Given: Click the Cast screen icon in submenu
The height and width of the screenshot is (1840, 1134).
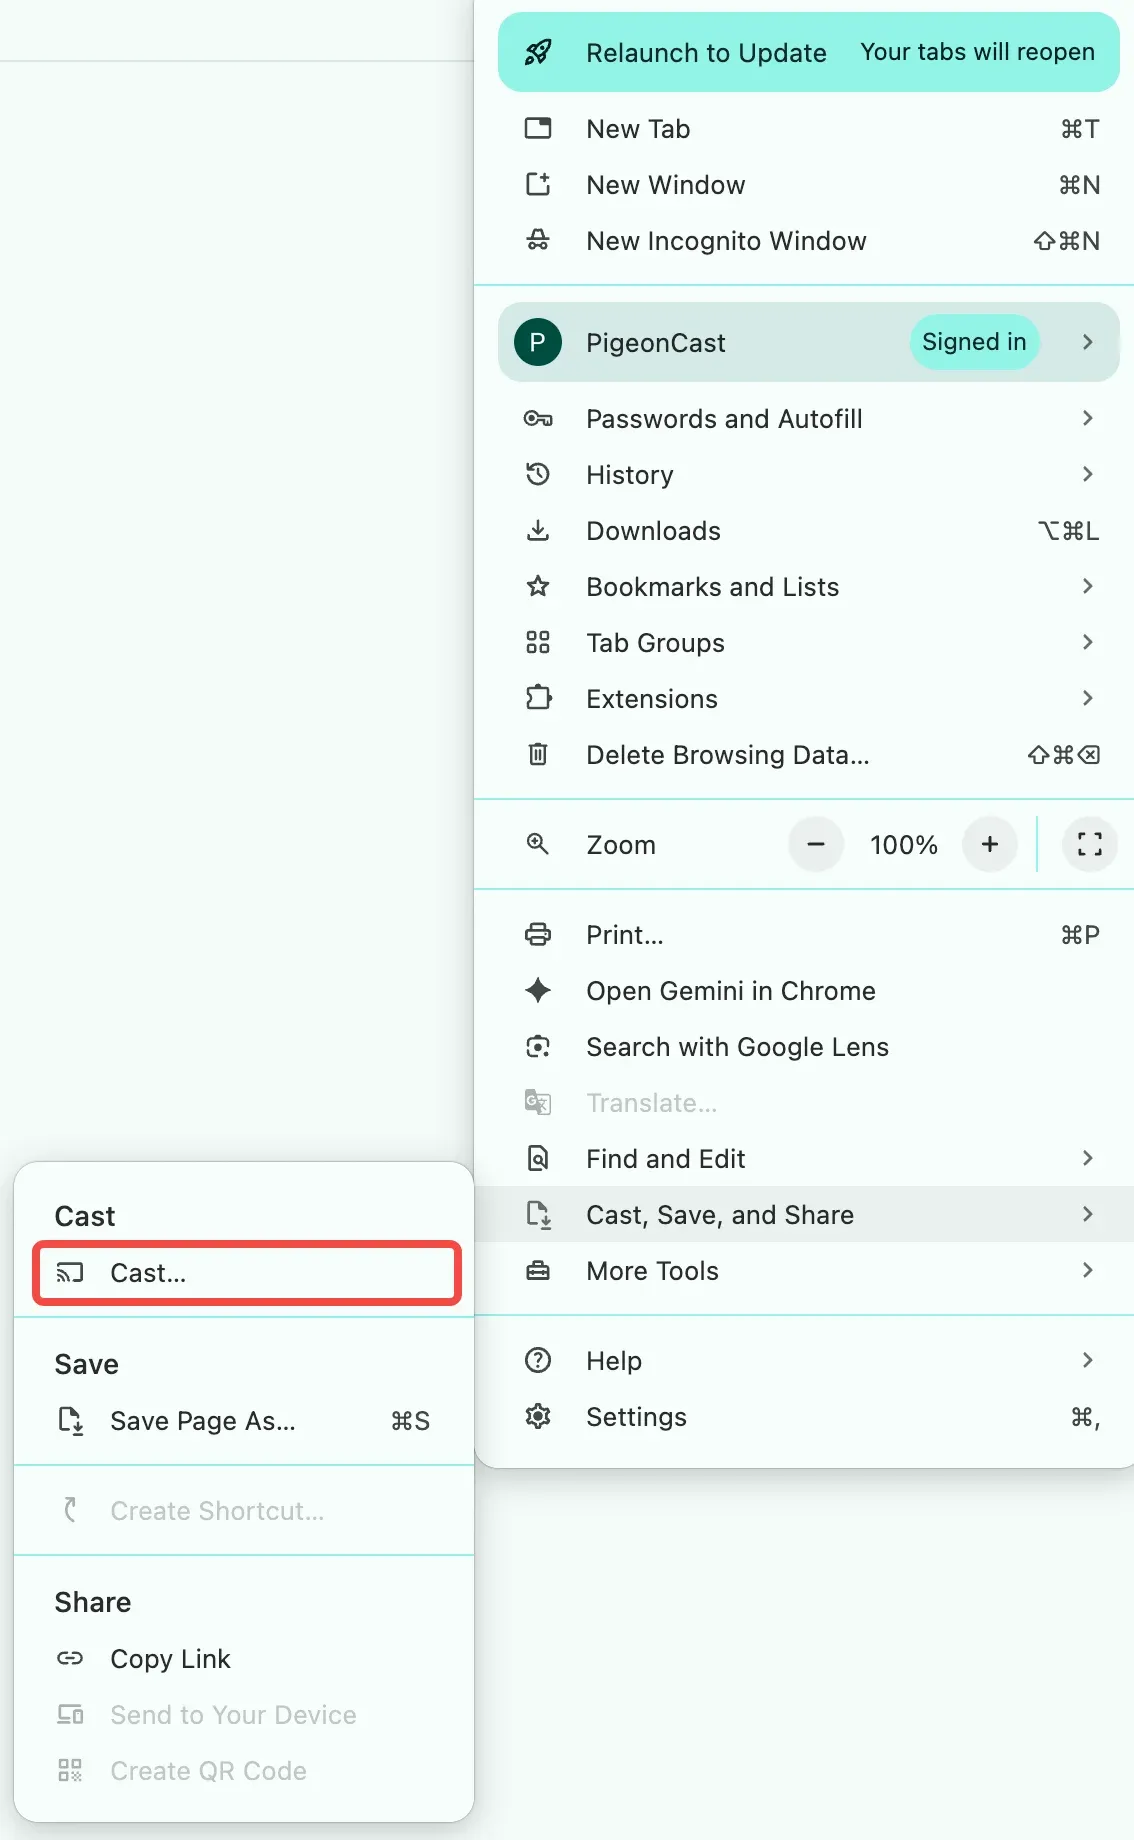Looking at the screenshot, I should (70, 1272).
